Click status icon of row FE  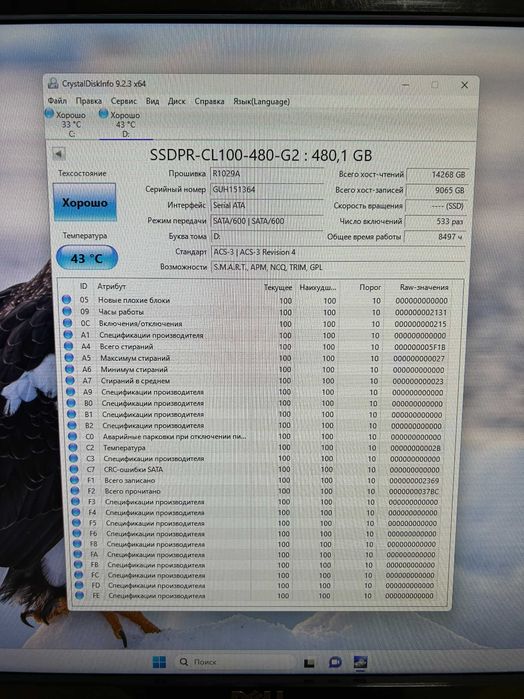pos(79,595)
